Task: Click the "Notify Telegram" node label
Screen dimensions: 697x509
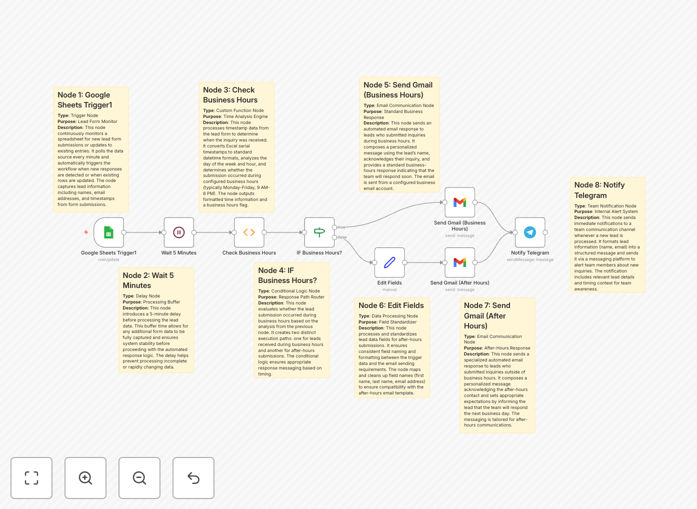Action: pyautogui.click(x=530, y=252)
